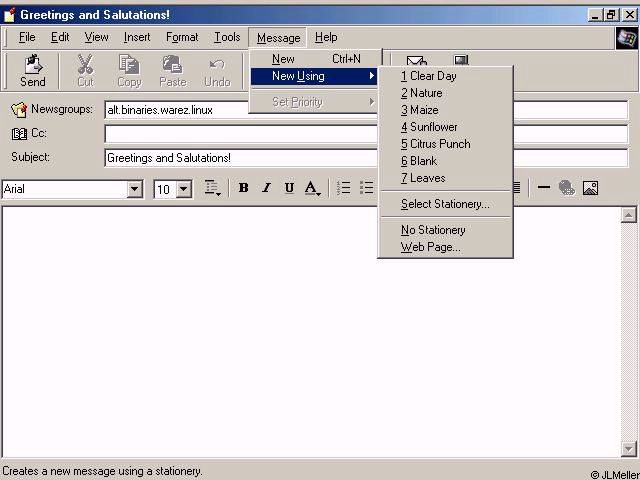
Task: Choose the Web Page... option
Action: click(445, 247)
